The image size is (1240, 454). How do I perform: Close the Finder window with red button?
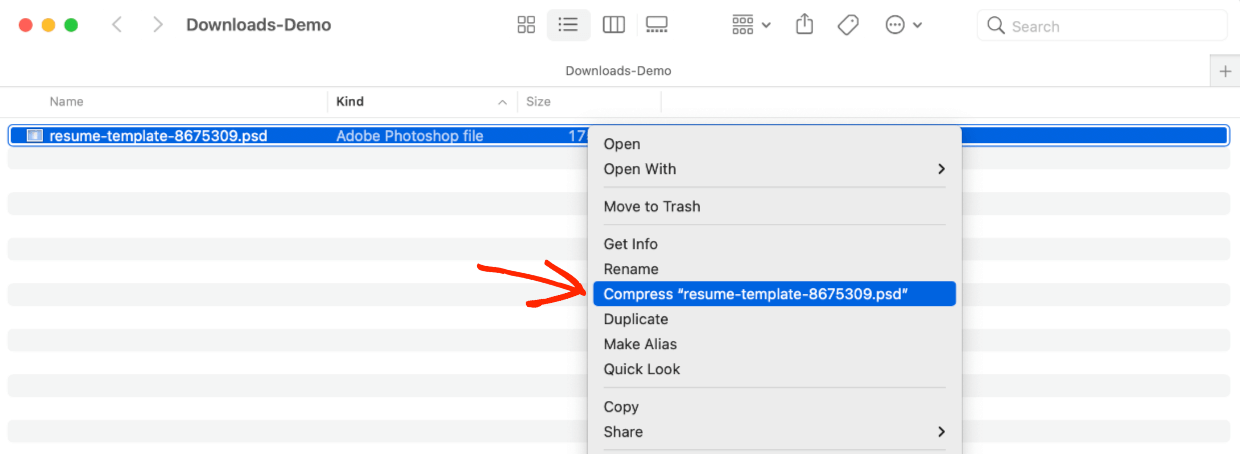(25, 25)
